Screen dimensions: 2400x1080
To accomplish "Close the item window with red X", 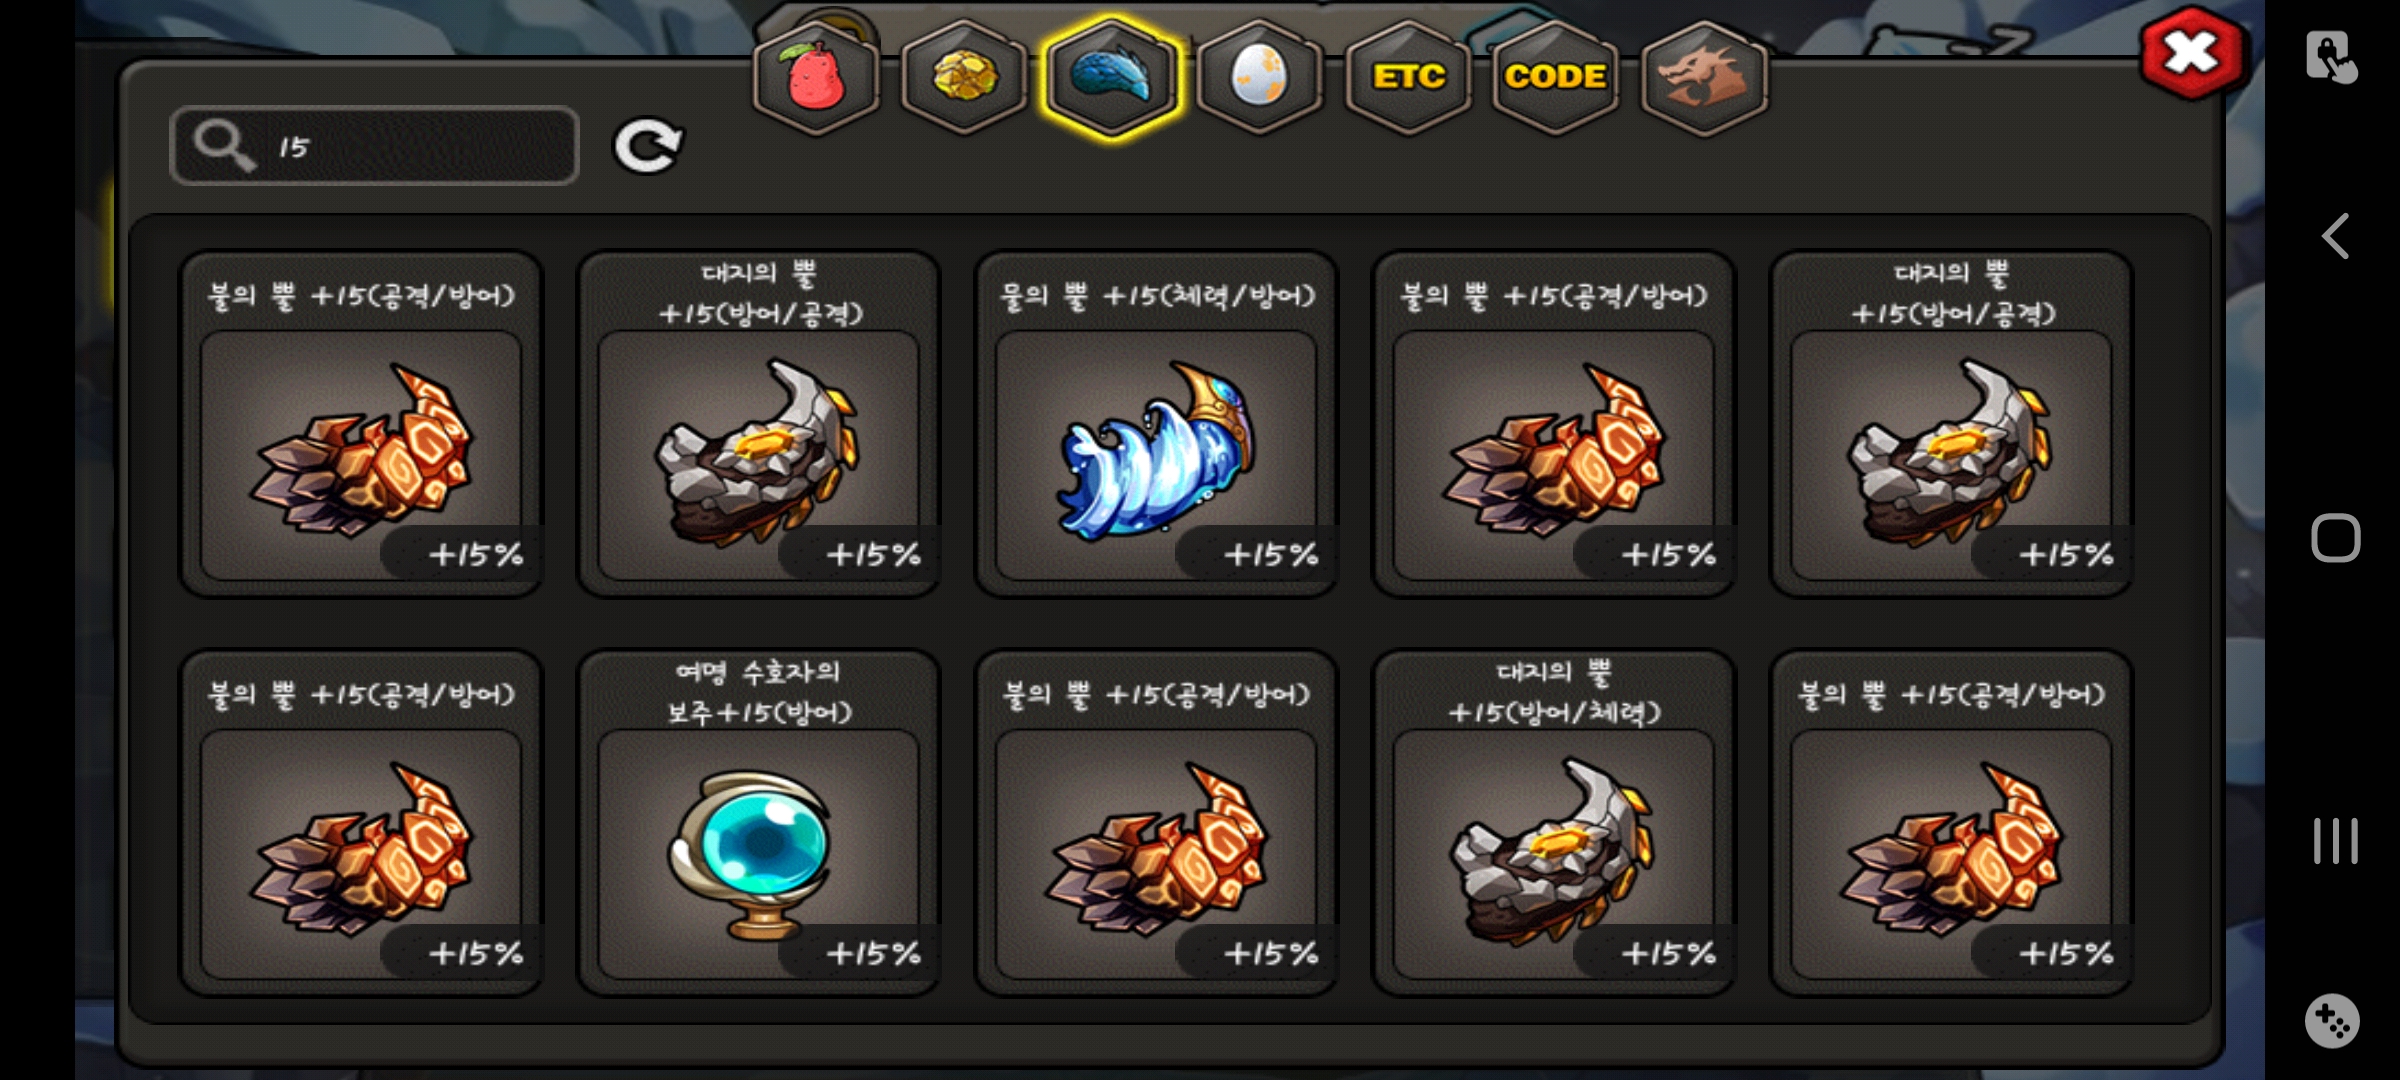I will (2192, 53).
